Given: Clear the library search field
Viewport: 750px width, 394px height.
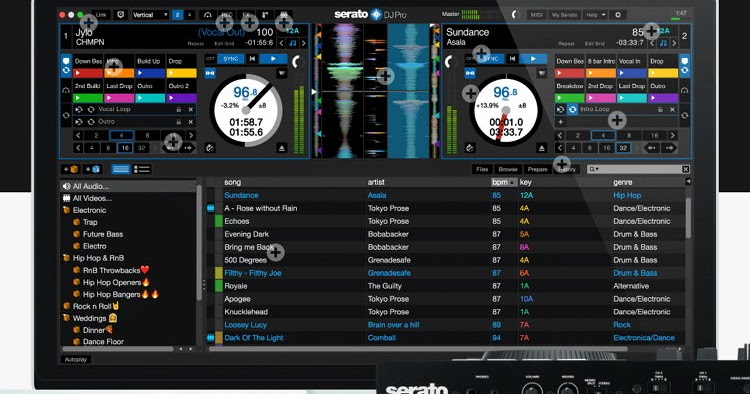Looking at the screenshot, I should (x=685, y=169).
